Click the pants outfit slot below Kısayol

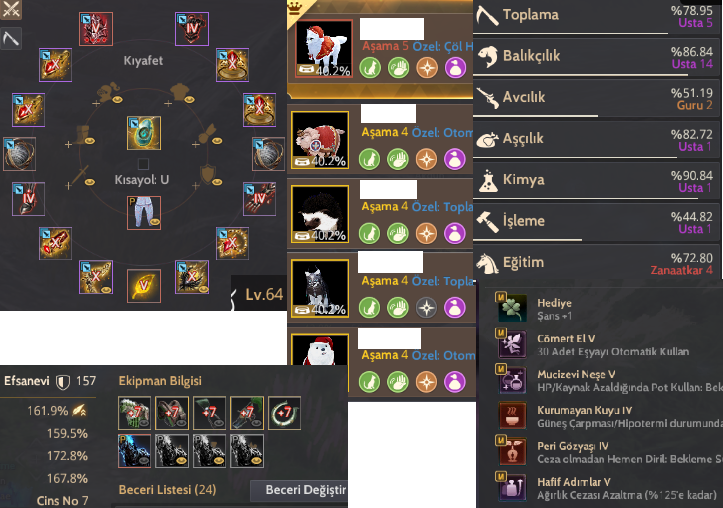click(x=144, y=213)
